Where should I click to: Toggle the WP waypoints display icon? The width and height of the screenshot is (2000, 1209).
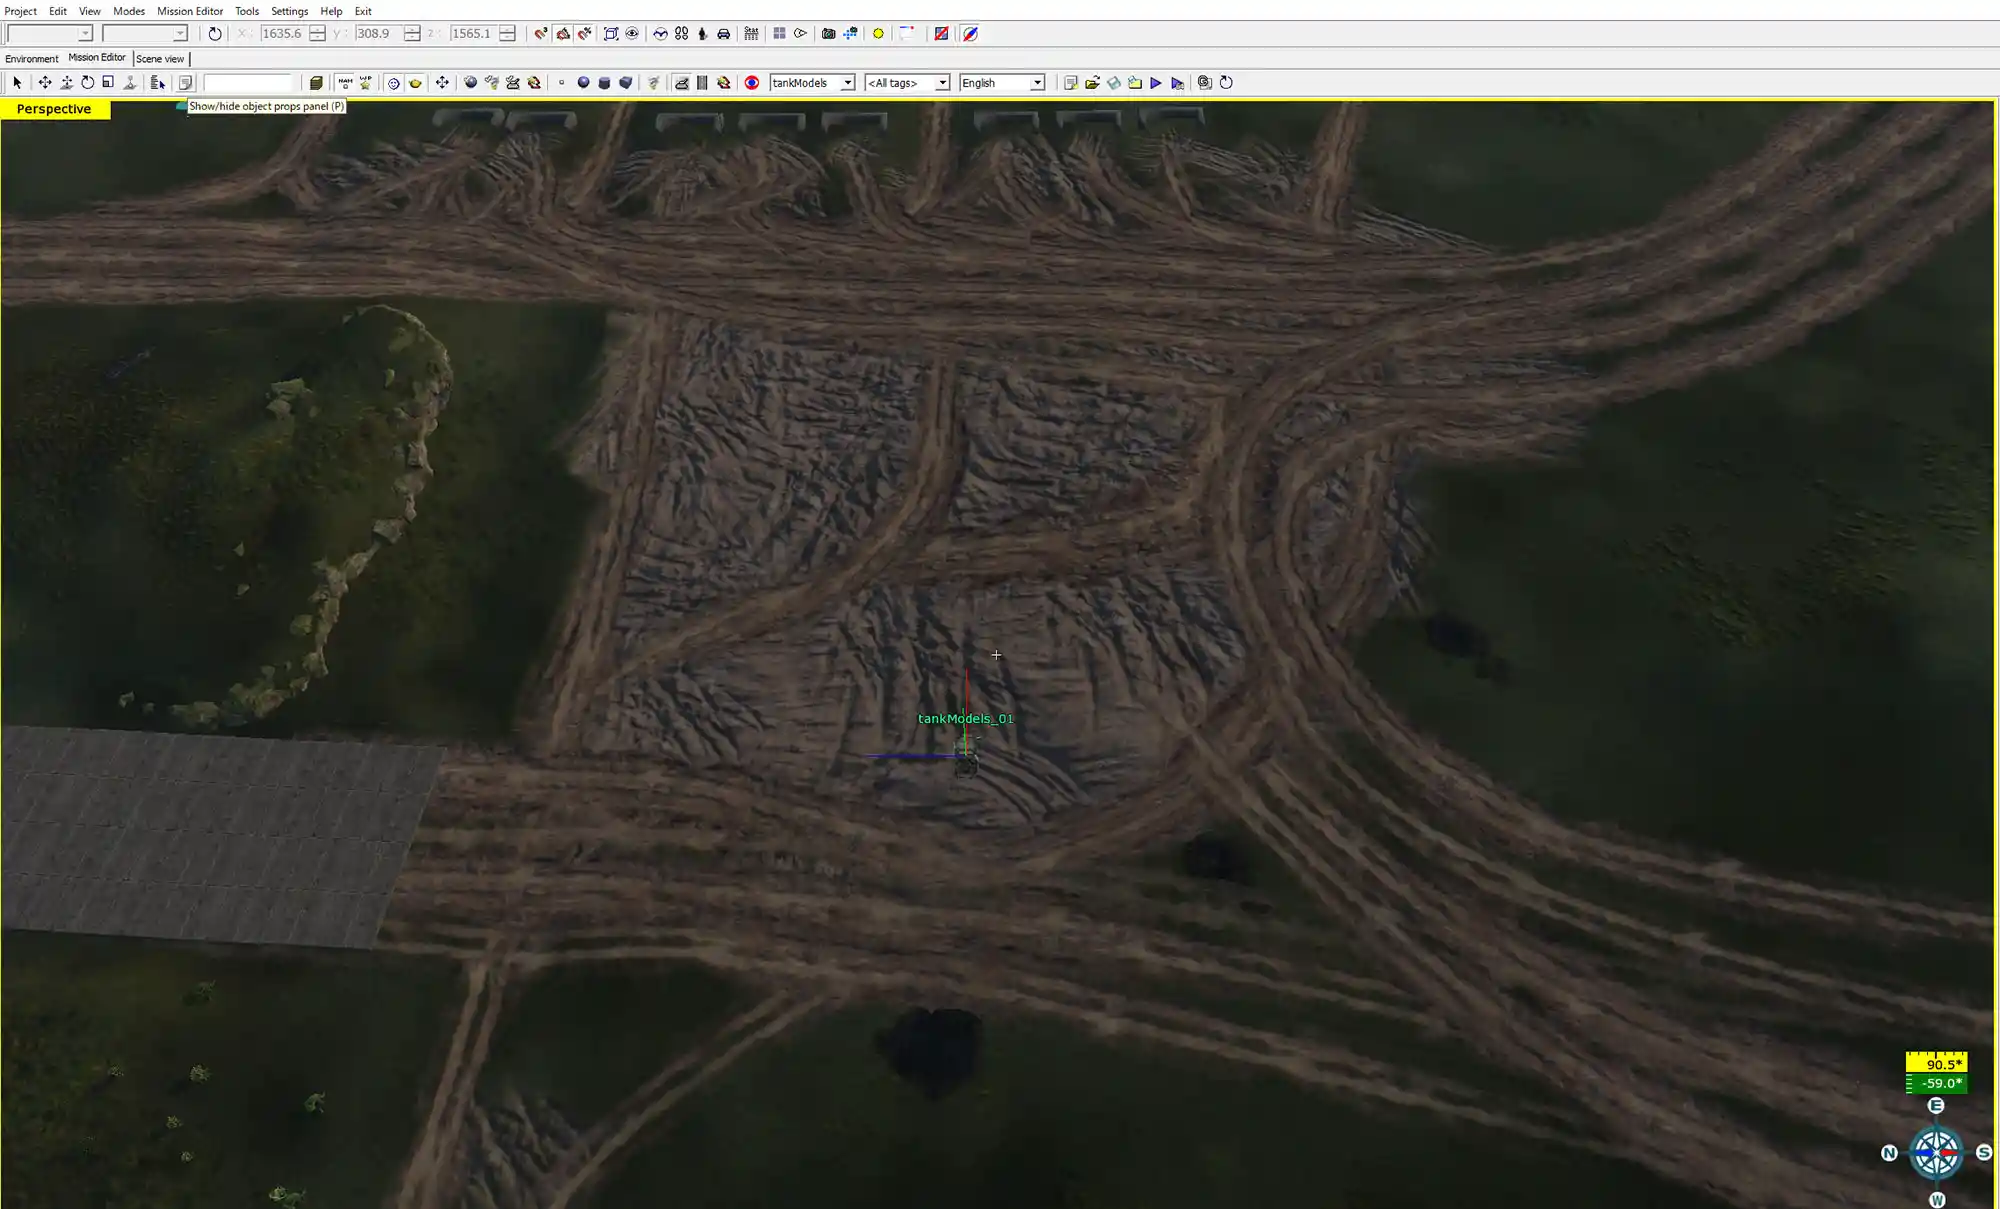(366, 83)
